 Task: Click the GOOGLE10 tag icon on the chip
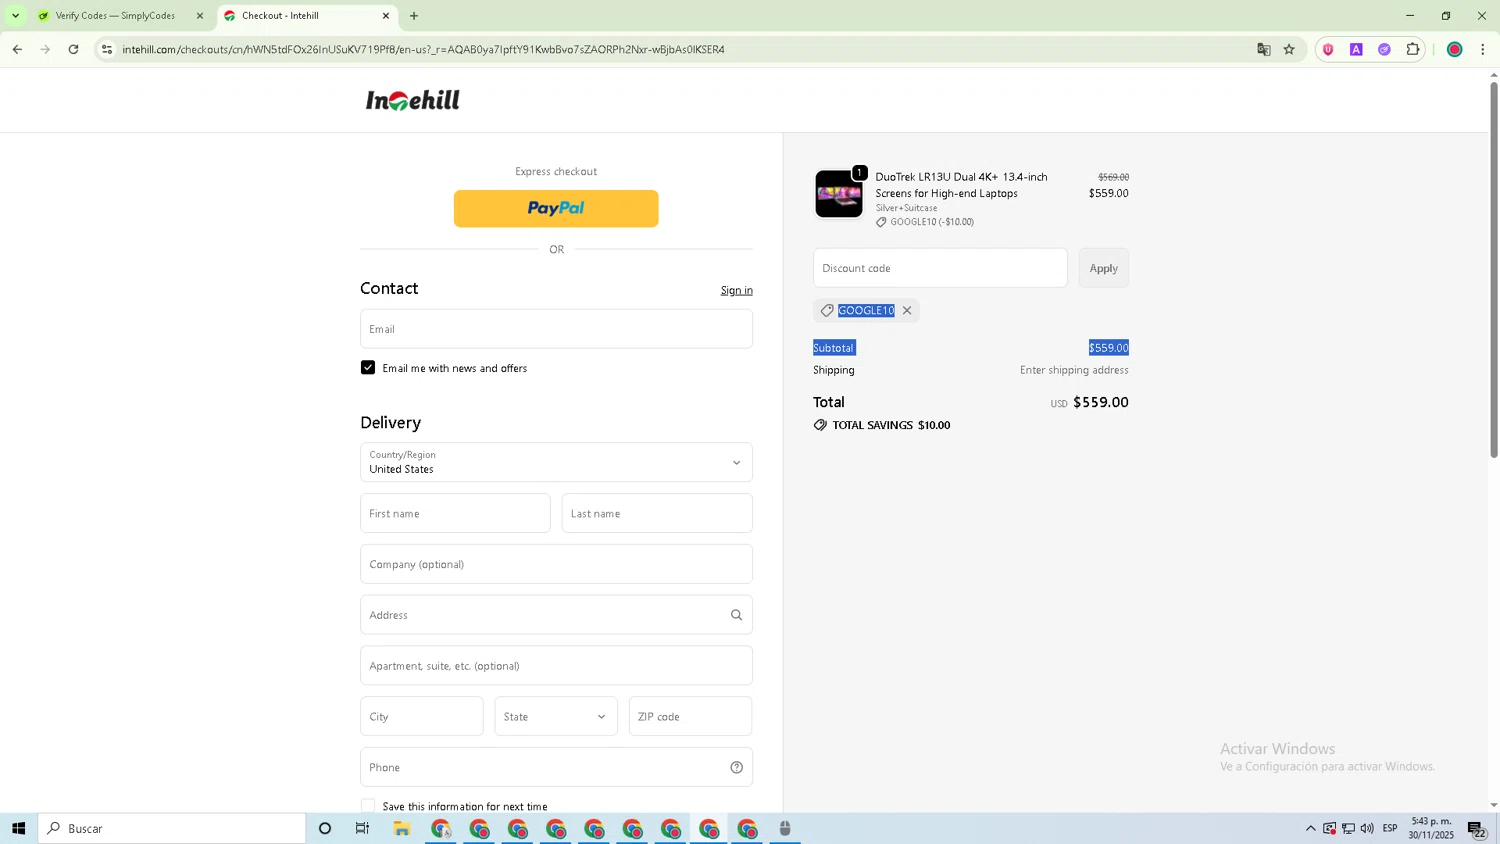827,311
